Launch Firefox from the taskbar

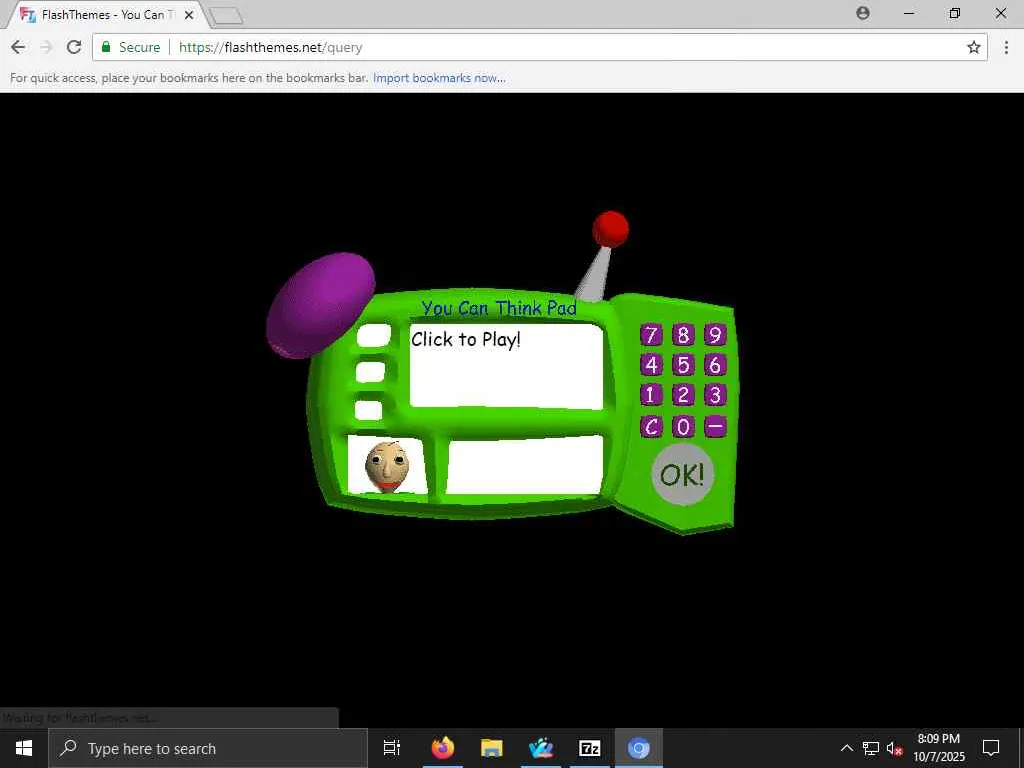(x=442, y=748)
